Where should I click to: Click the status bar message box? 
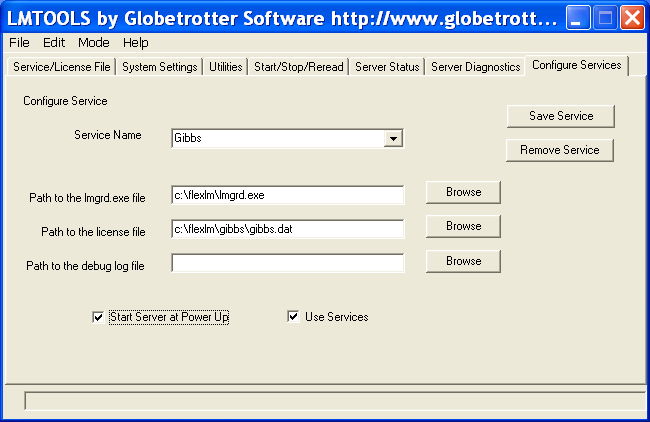(x=335, y=401)
